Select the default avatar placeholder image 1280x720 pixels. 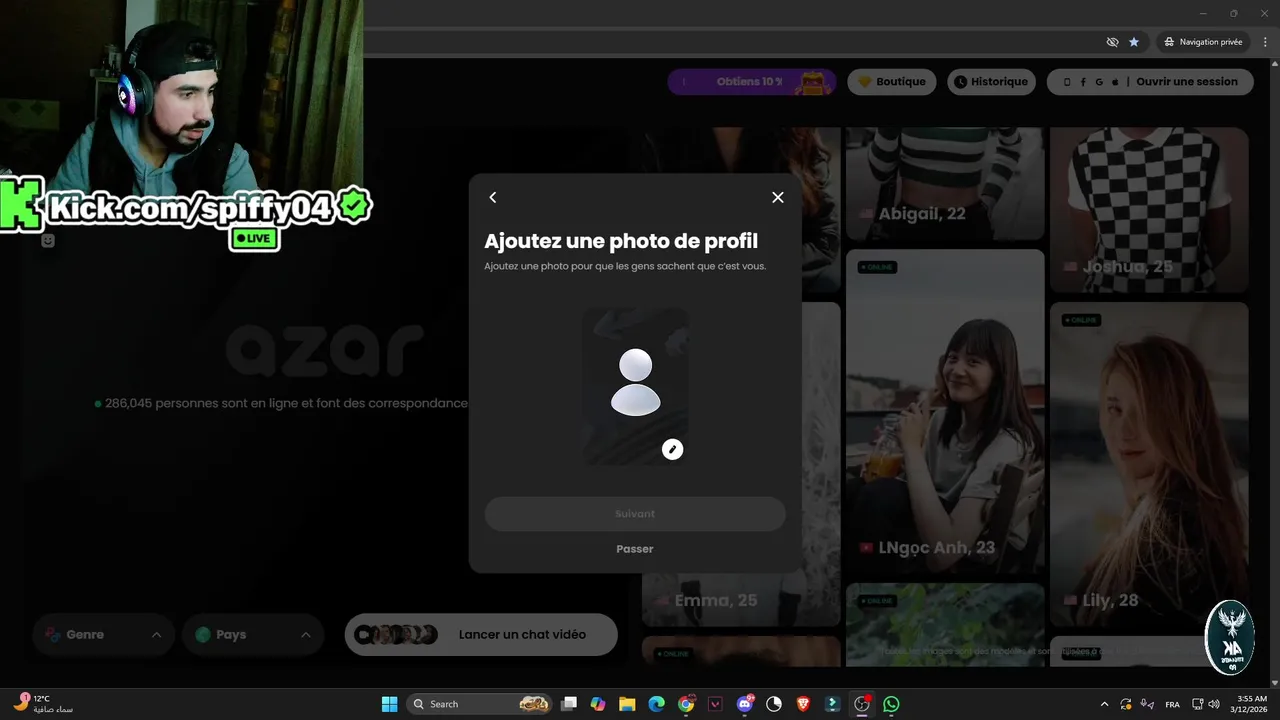coord(636,385)
